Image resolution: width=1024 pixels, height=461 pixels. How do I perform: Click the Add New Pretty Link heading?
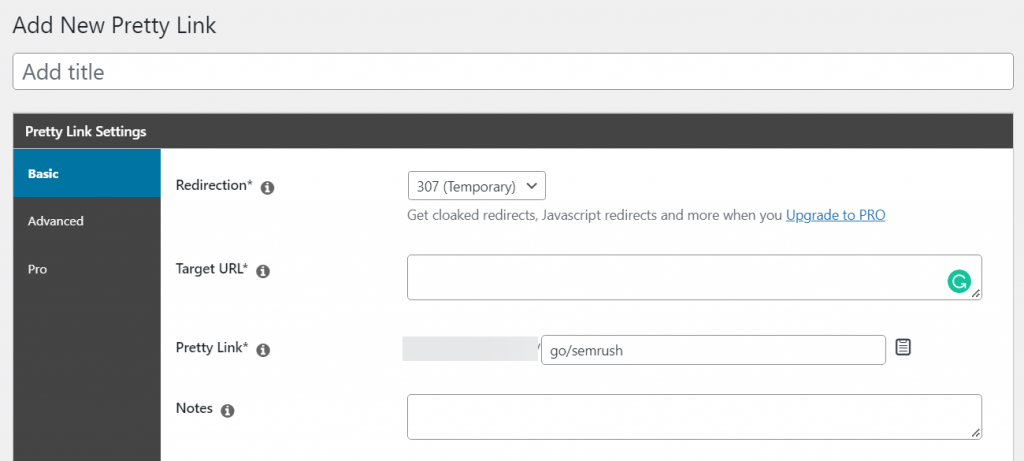click(x=114, y=25)
